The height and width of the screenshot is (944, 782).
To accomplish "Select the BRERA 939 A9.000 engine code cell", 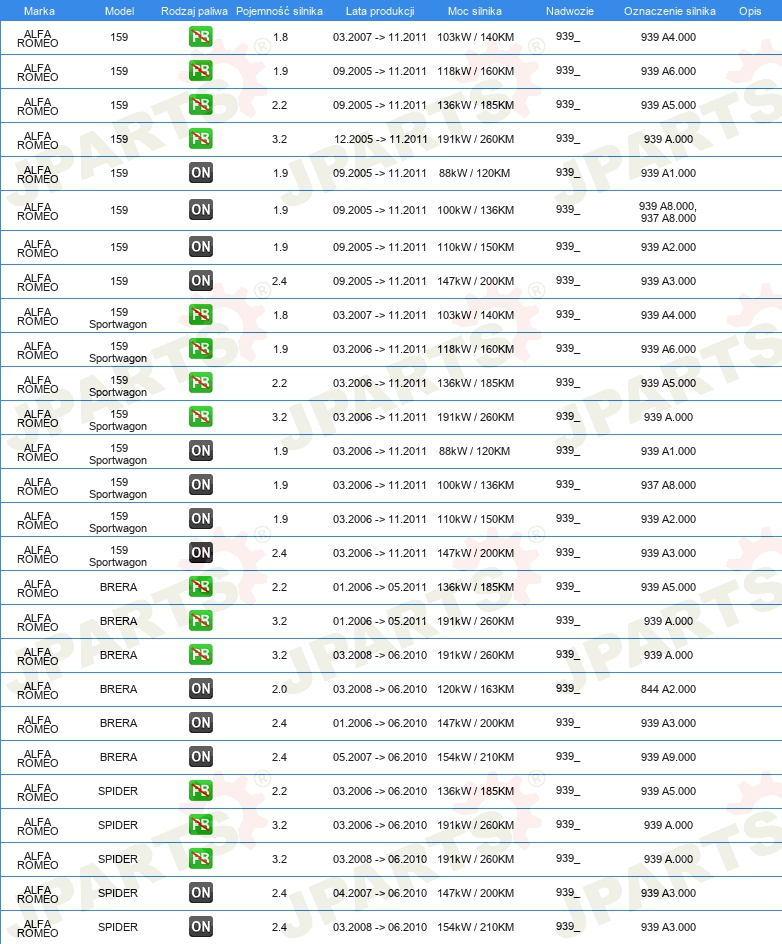I will [x=668, y=757].
